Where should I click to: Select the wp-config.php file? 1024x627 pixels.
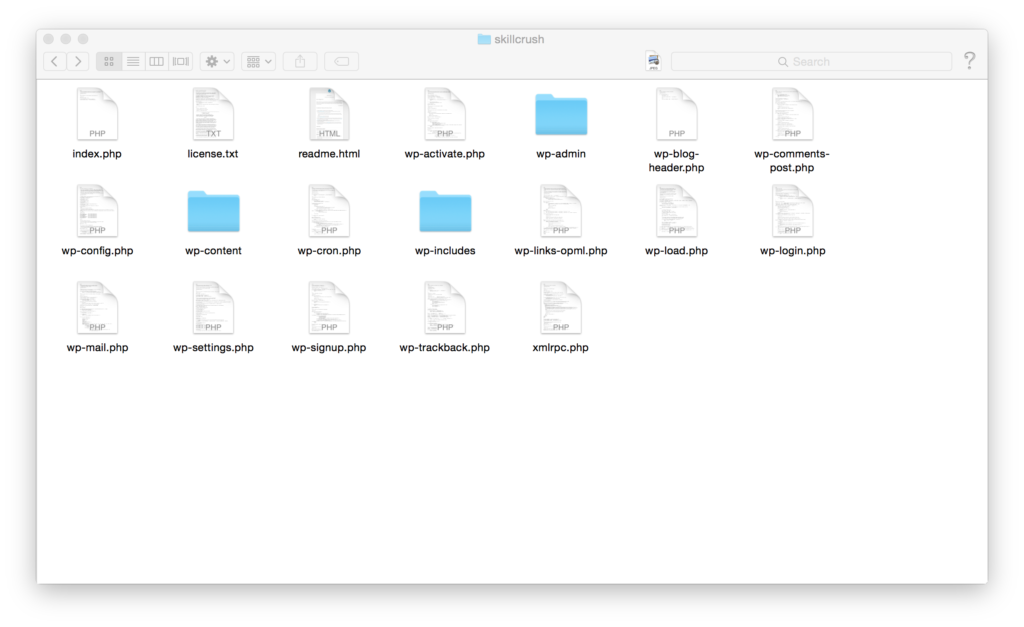96,211
